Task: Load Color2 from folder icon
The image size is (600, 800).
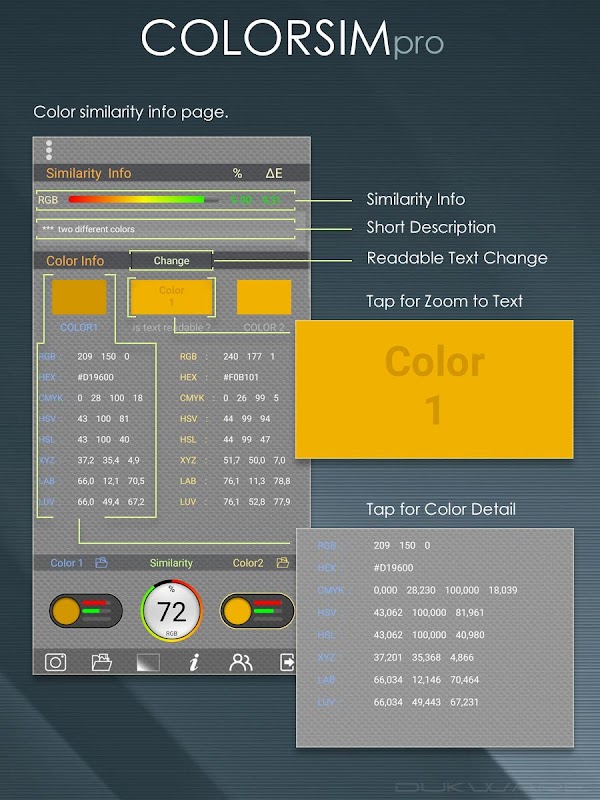Action: click(283, 563)
